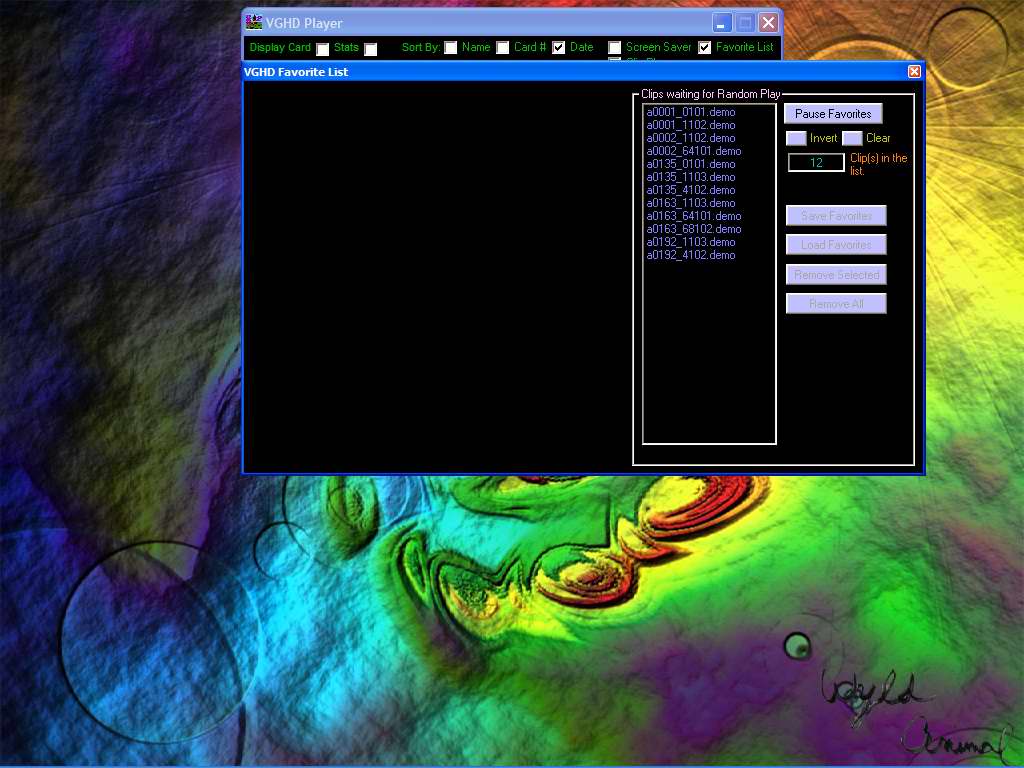Uncheck the Sort By Date checkbox
This screenshot has width=1024, height=768.
point(559,48)
